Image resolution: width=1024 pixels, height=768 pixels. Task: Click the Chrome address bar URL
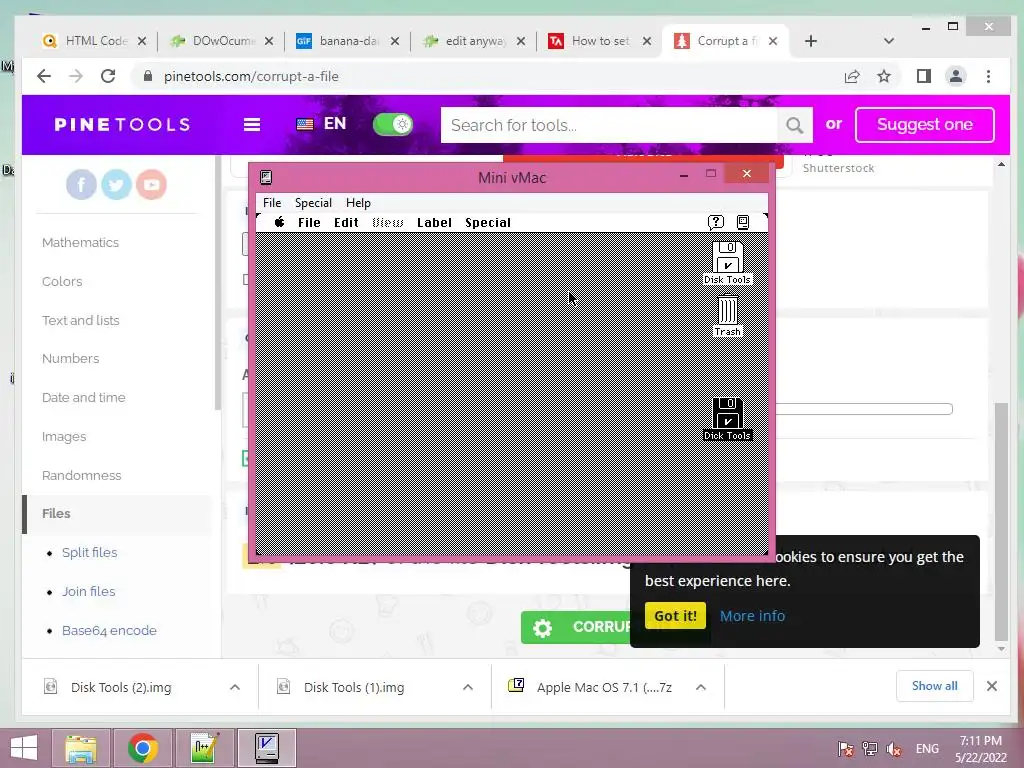tap(251, 76)
